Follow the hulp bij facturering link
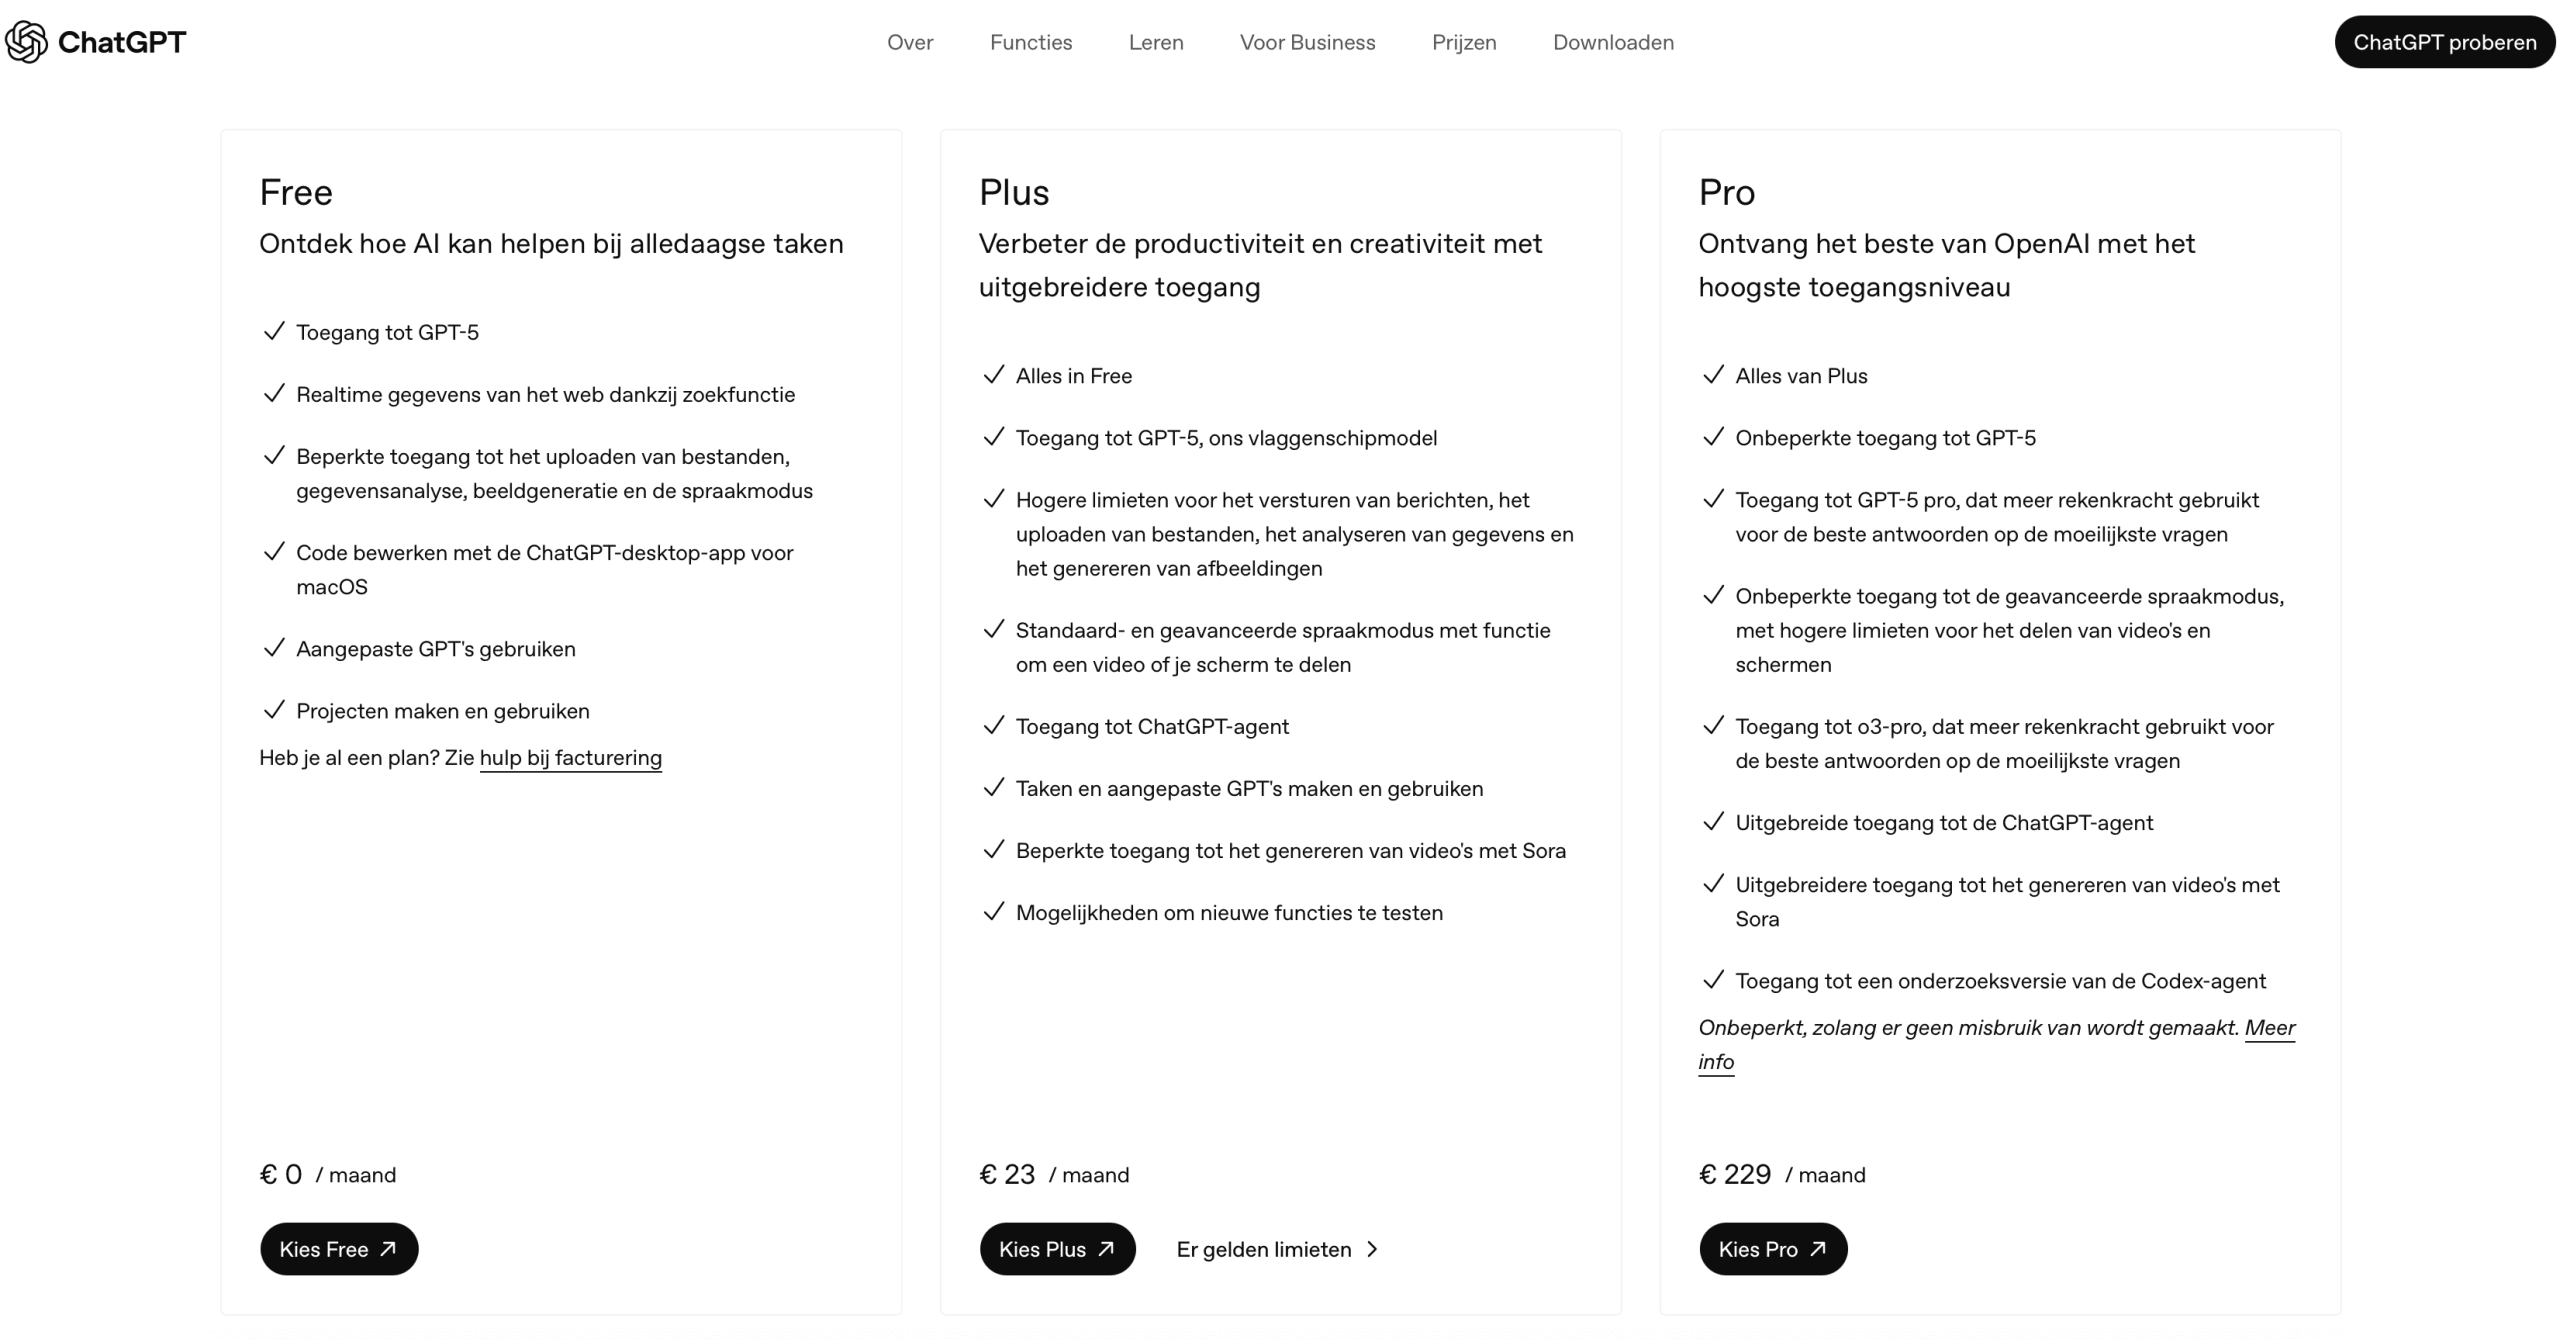Screen dimensions: 2560x1339 click(570, 758)
